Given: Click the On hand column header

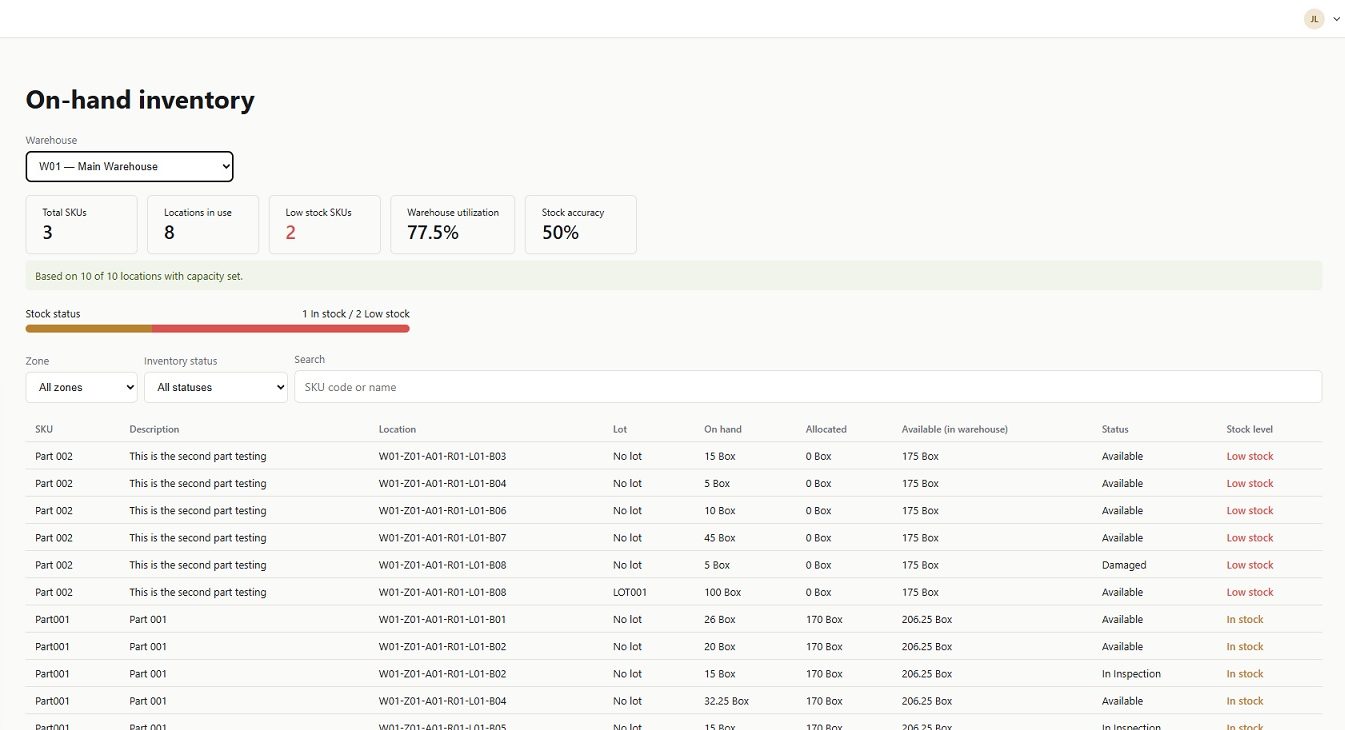Looking at the screenshot, I should pyautogui.click(x=723, y=429).
